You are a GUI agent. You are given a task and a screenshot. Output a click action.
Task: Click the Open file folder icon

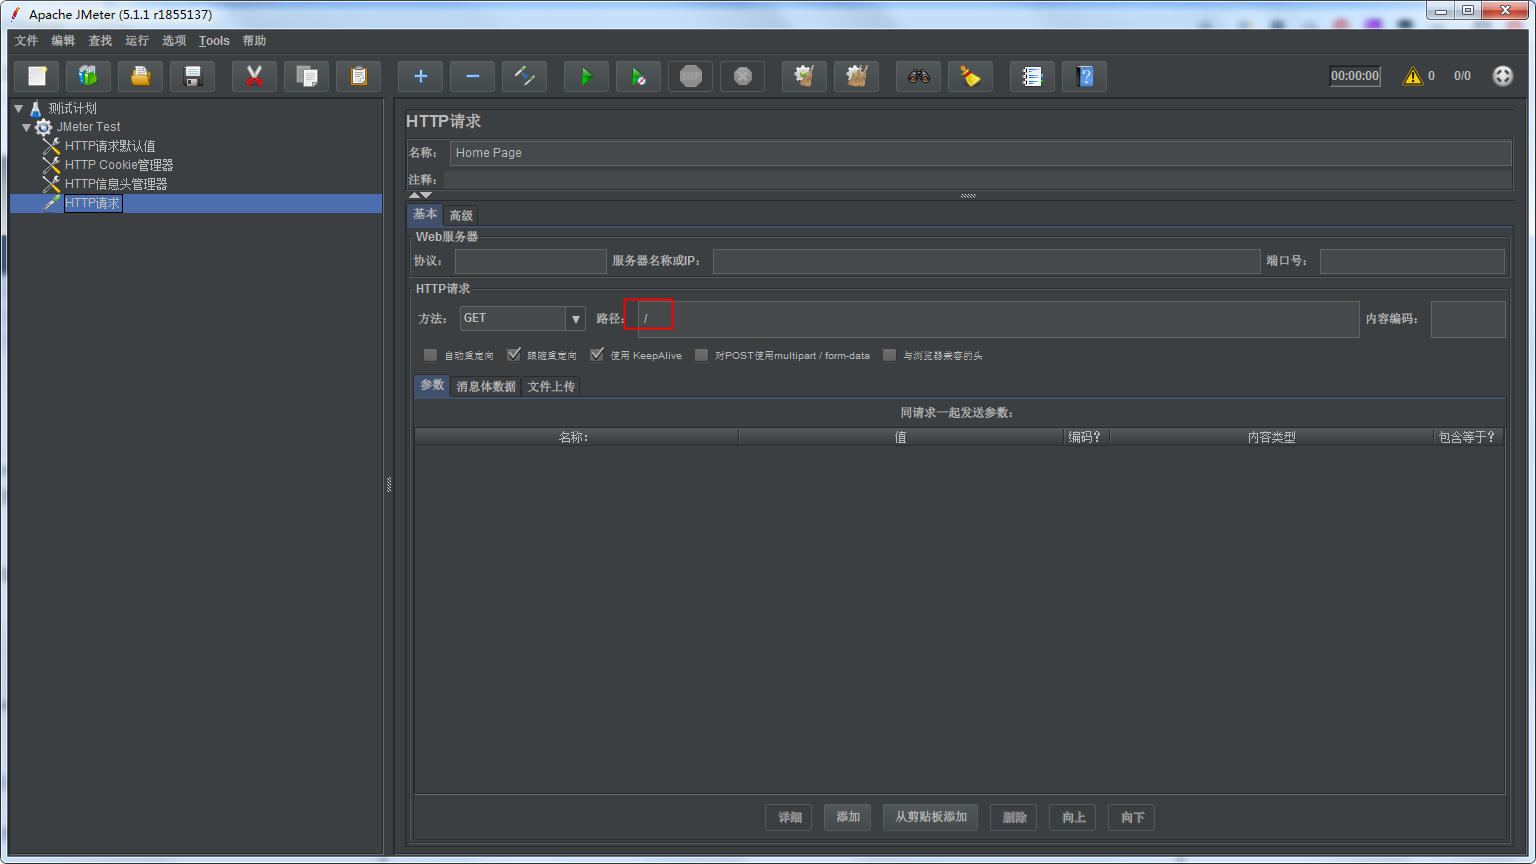pos(141,76)
